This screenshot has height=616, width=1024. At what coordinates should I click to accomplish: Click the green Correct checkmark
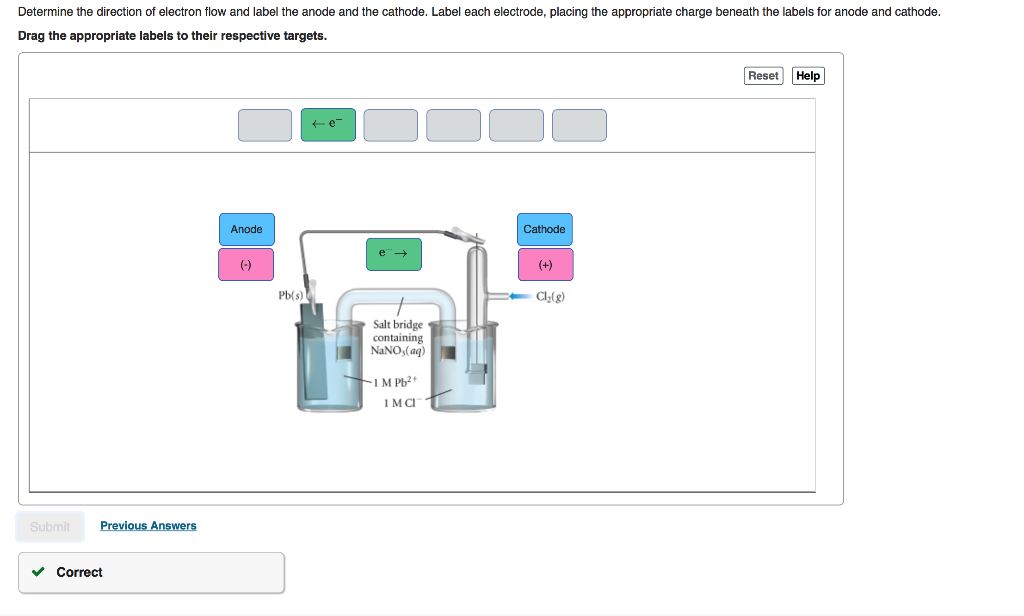(x=38, y=572)
